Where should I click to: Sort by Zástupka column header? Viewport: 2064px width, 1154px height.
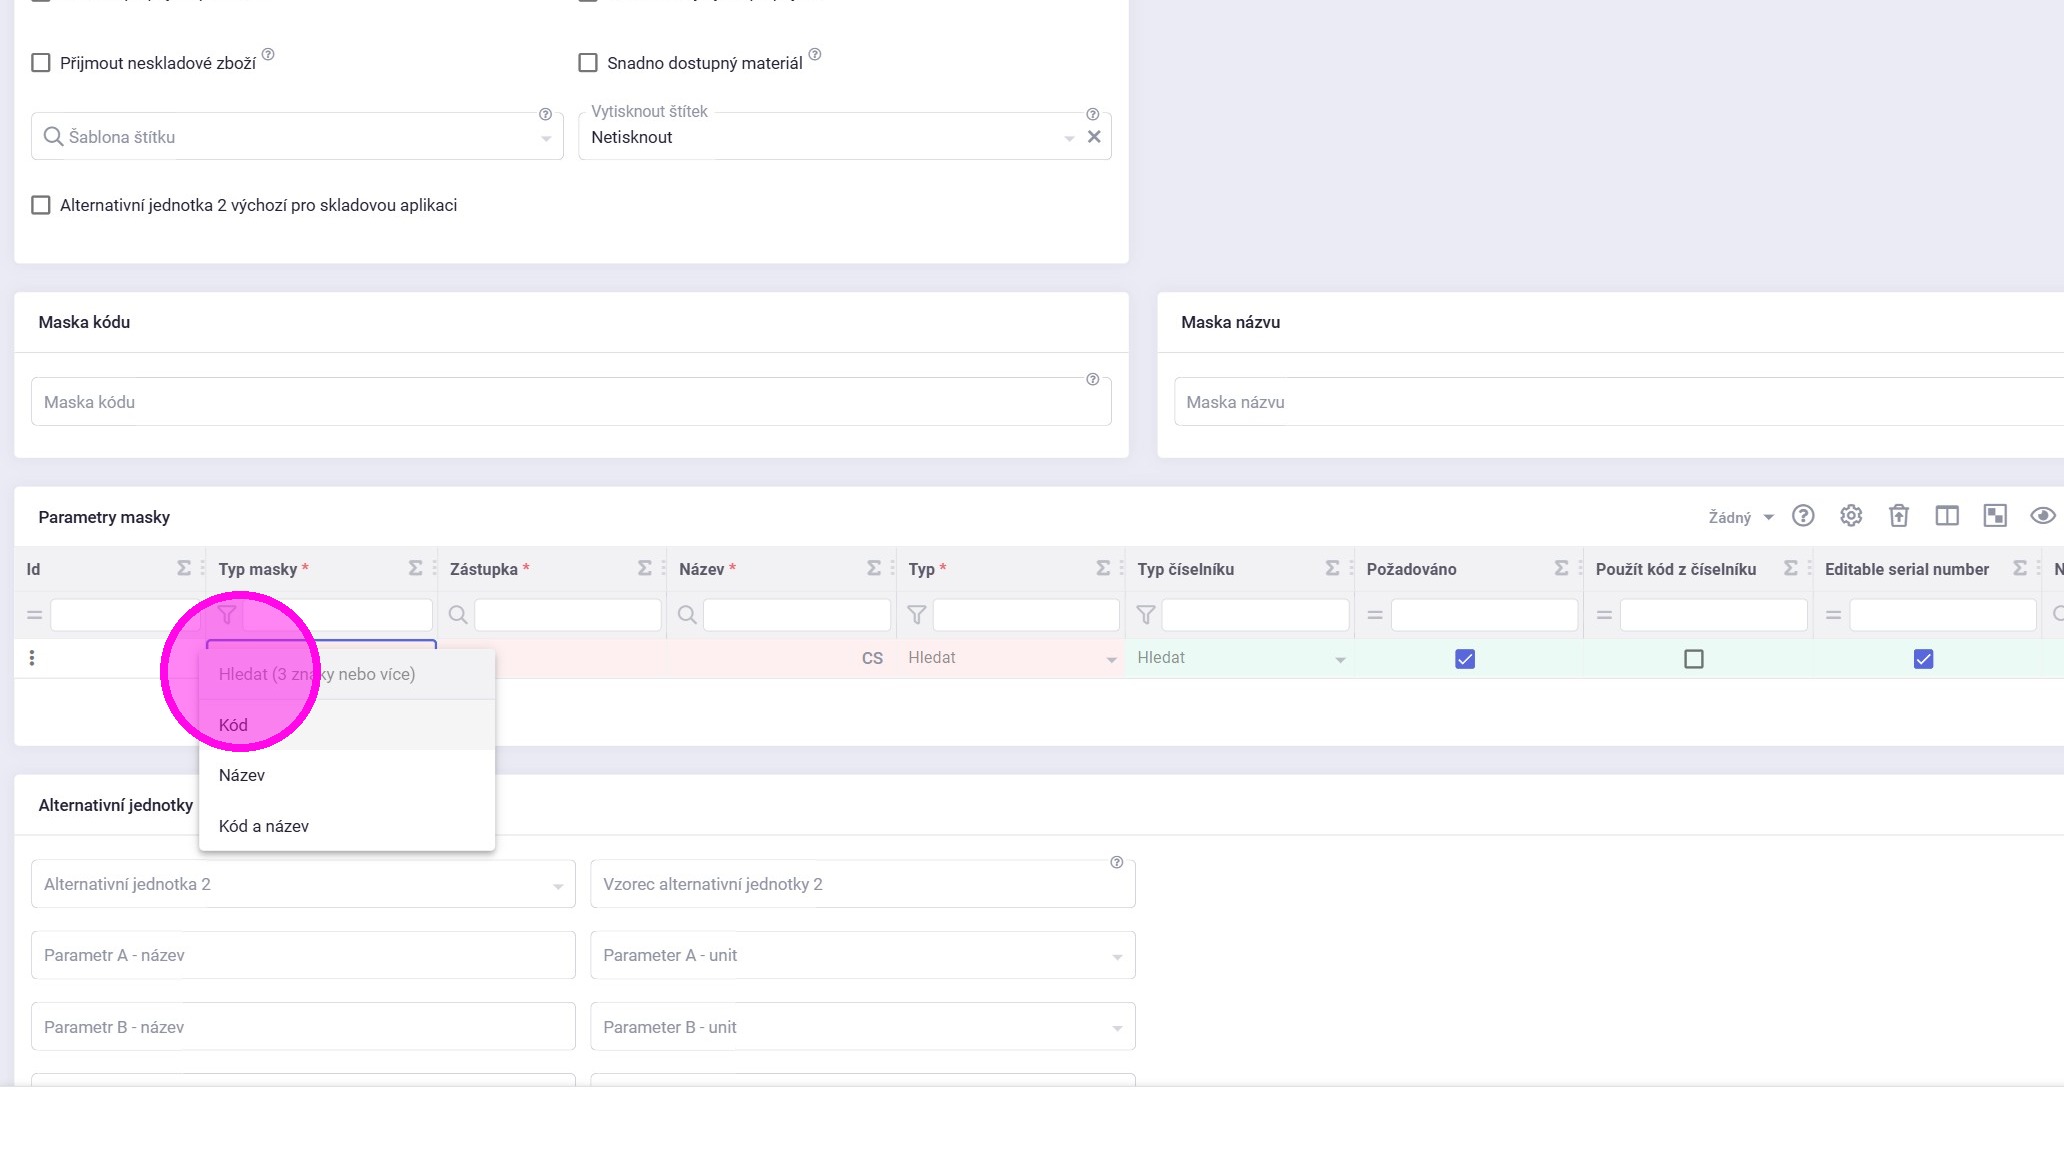(484, 569)
